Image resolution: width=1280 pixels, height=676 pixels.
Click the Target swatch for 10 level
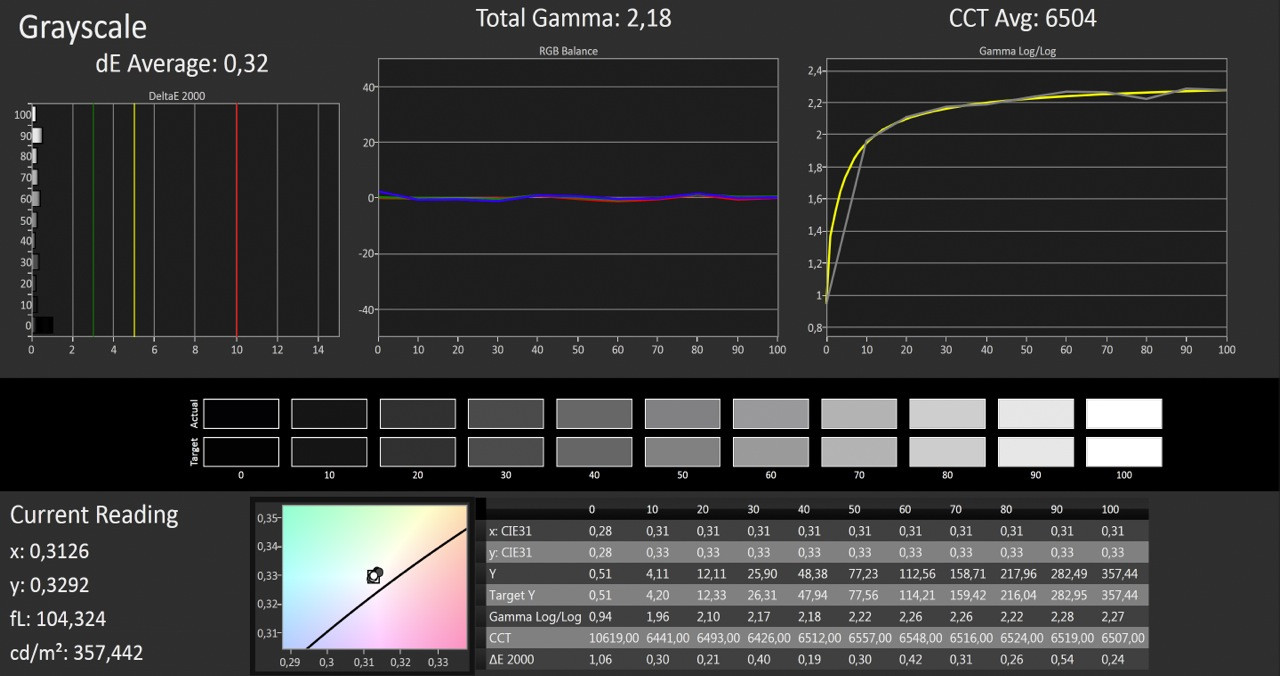pos(329,452)
